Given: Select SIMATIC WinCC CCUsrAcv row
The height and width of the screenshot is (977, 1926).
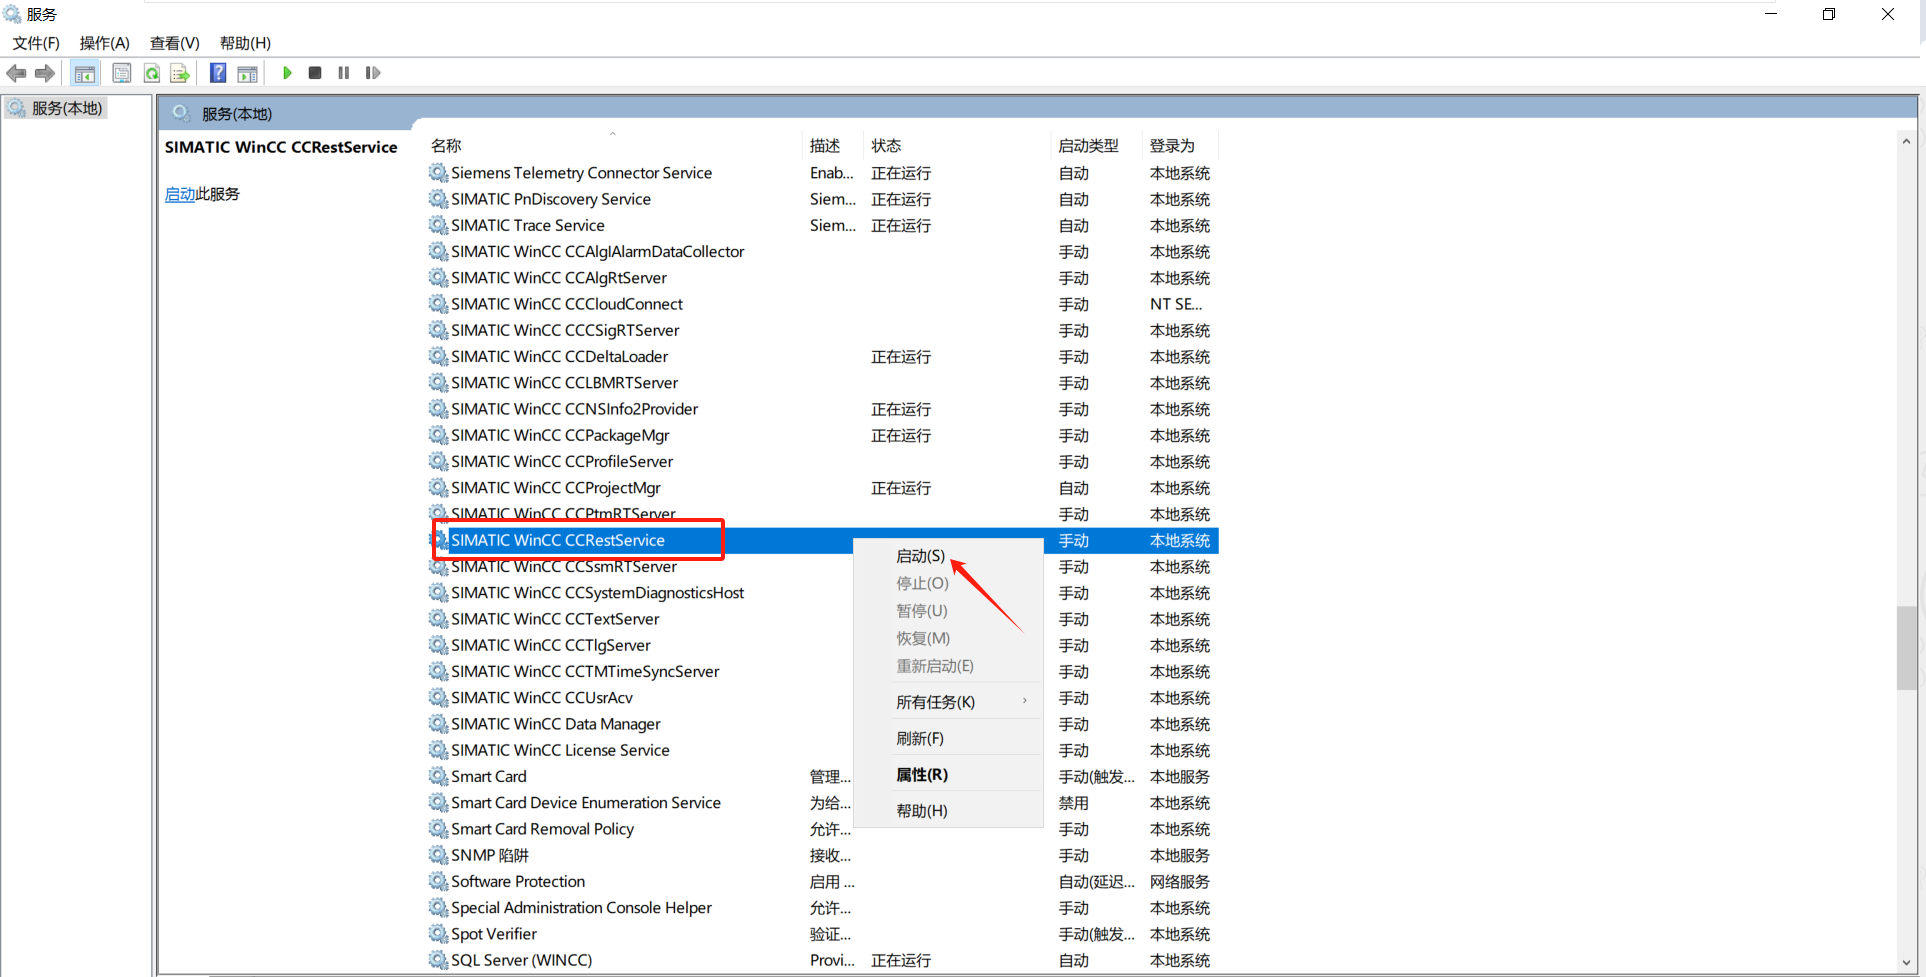Looking at the screenshot, I should [823, 698].
